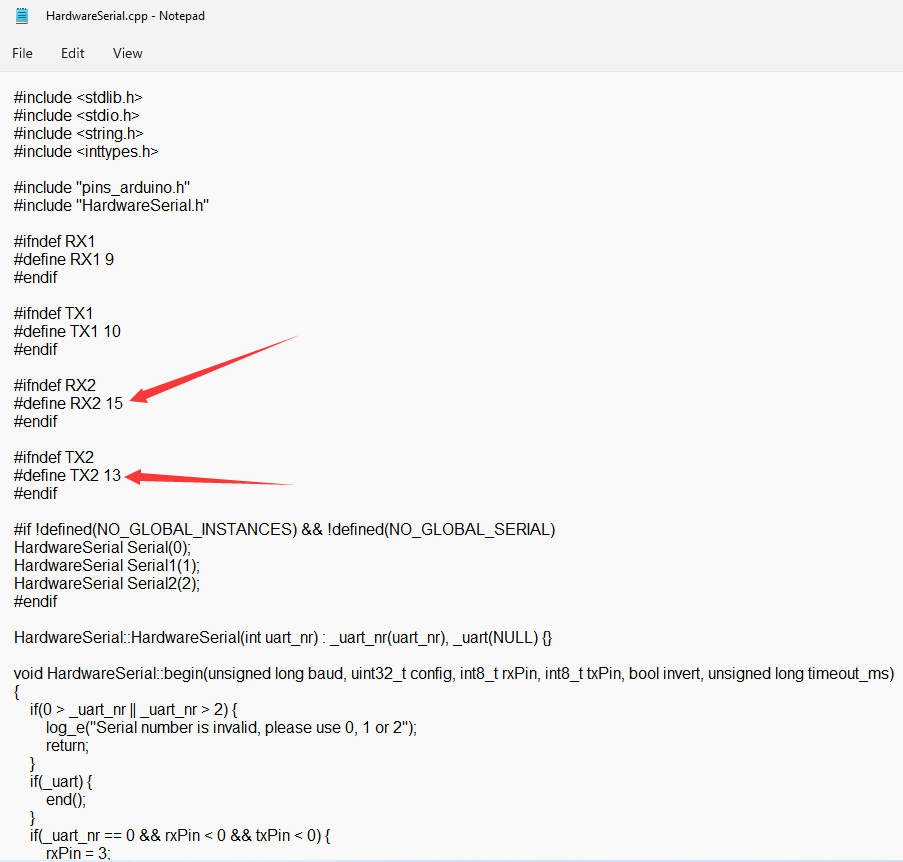Click the #include <inttypes.h> line
903x862 pixels.
point(86,152)
